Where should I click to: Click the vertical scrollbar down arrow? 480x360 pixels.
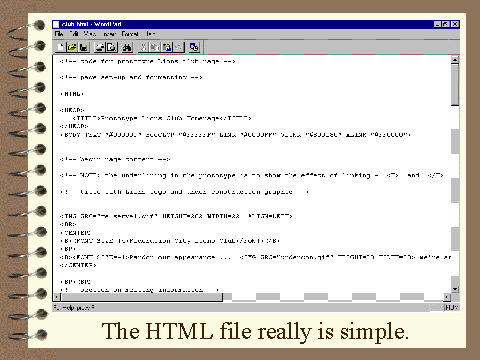coord(455,289)
